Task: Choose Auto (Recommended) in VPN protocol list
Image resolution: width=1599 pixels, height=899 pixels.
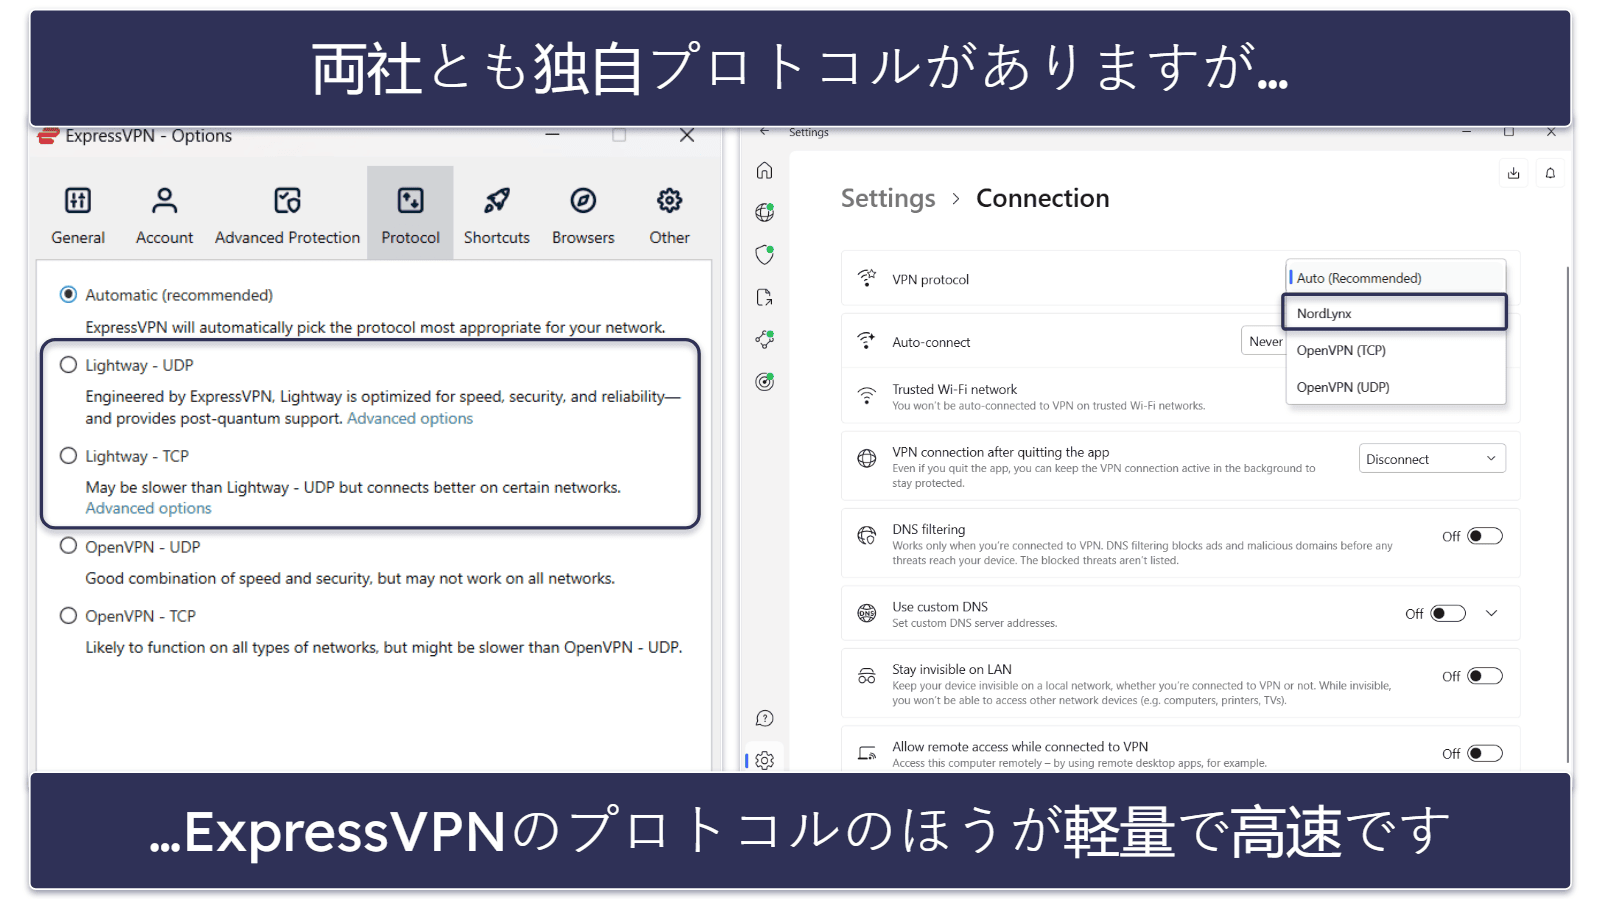Action: click(x=1396, y=278)
